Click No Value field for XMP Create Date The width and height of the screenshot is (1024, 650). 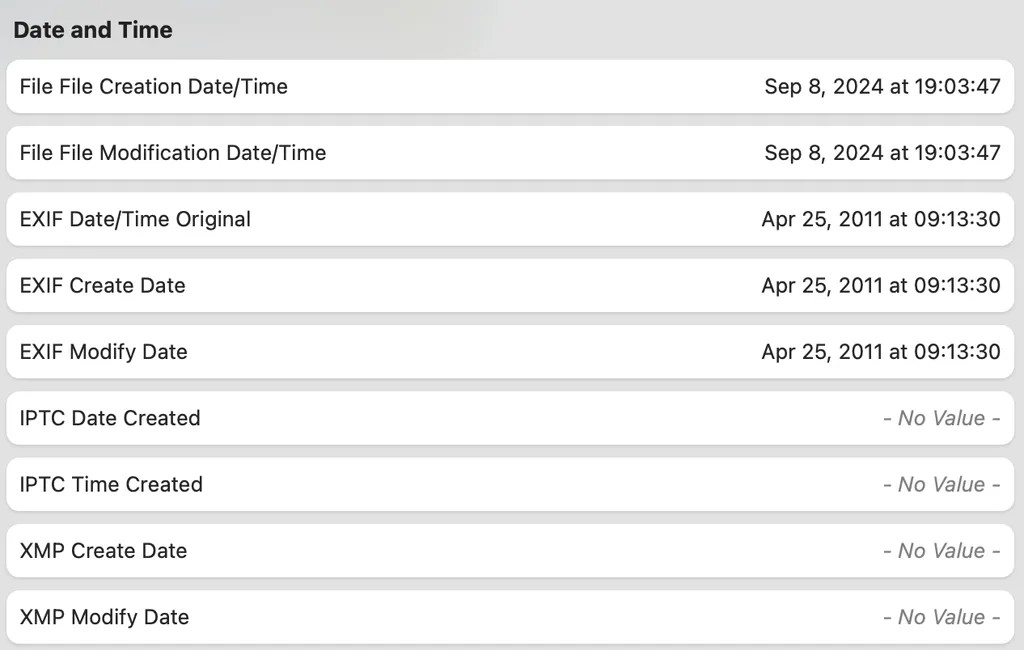coord(941,551)
